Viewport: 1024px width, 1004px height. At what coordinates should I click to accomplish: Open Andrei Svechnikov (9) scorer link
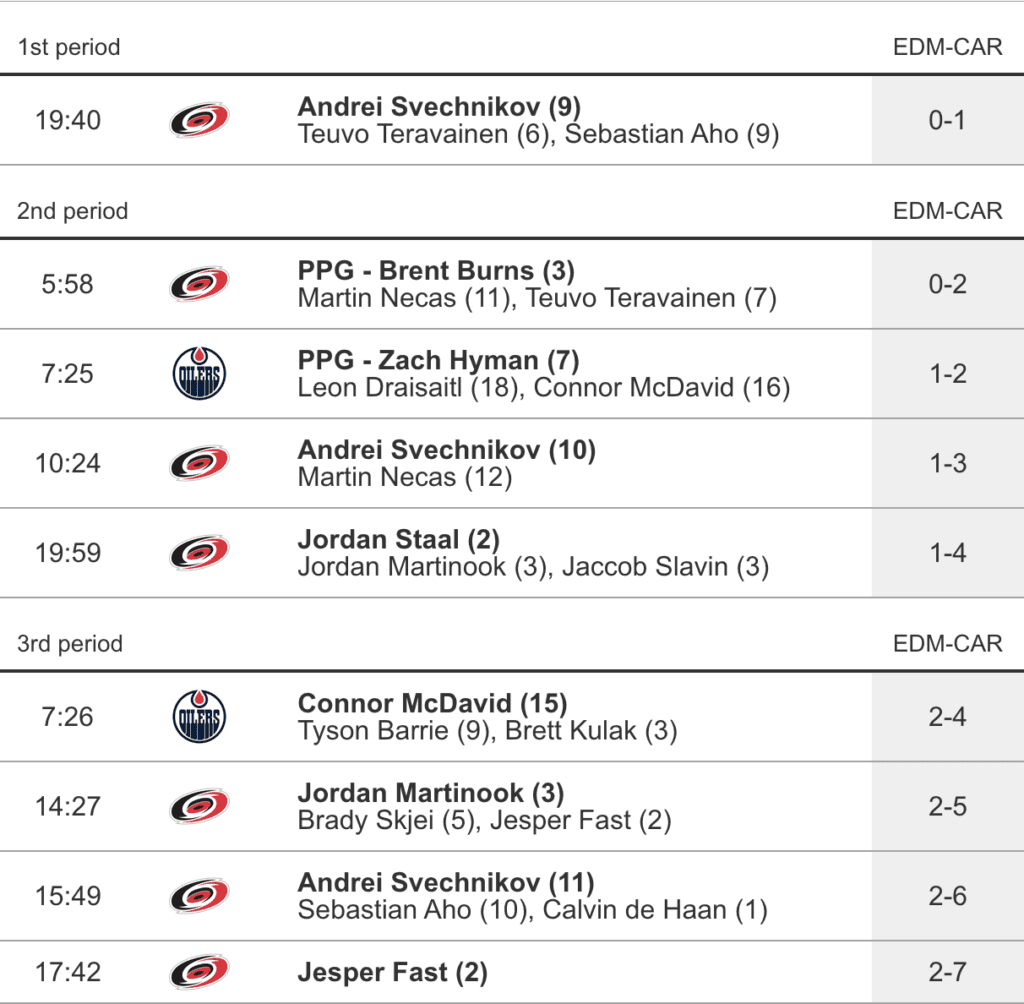tap(439, 106)
